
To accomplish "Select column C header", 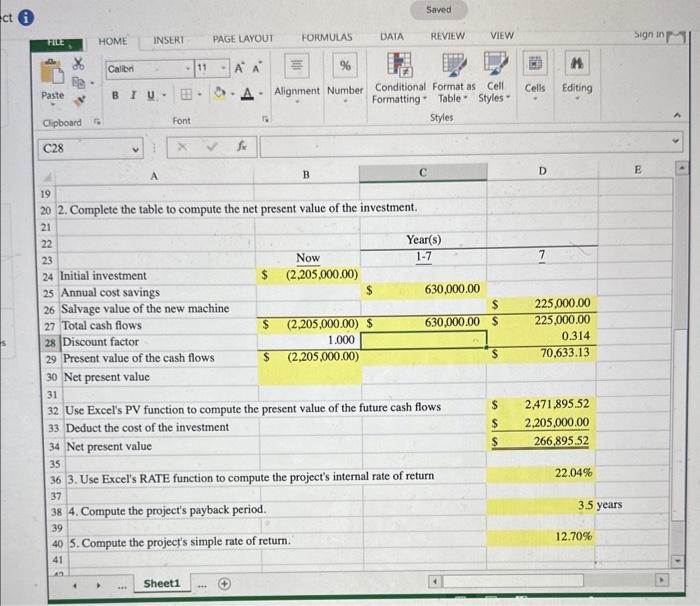I will point(423,172).
